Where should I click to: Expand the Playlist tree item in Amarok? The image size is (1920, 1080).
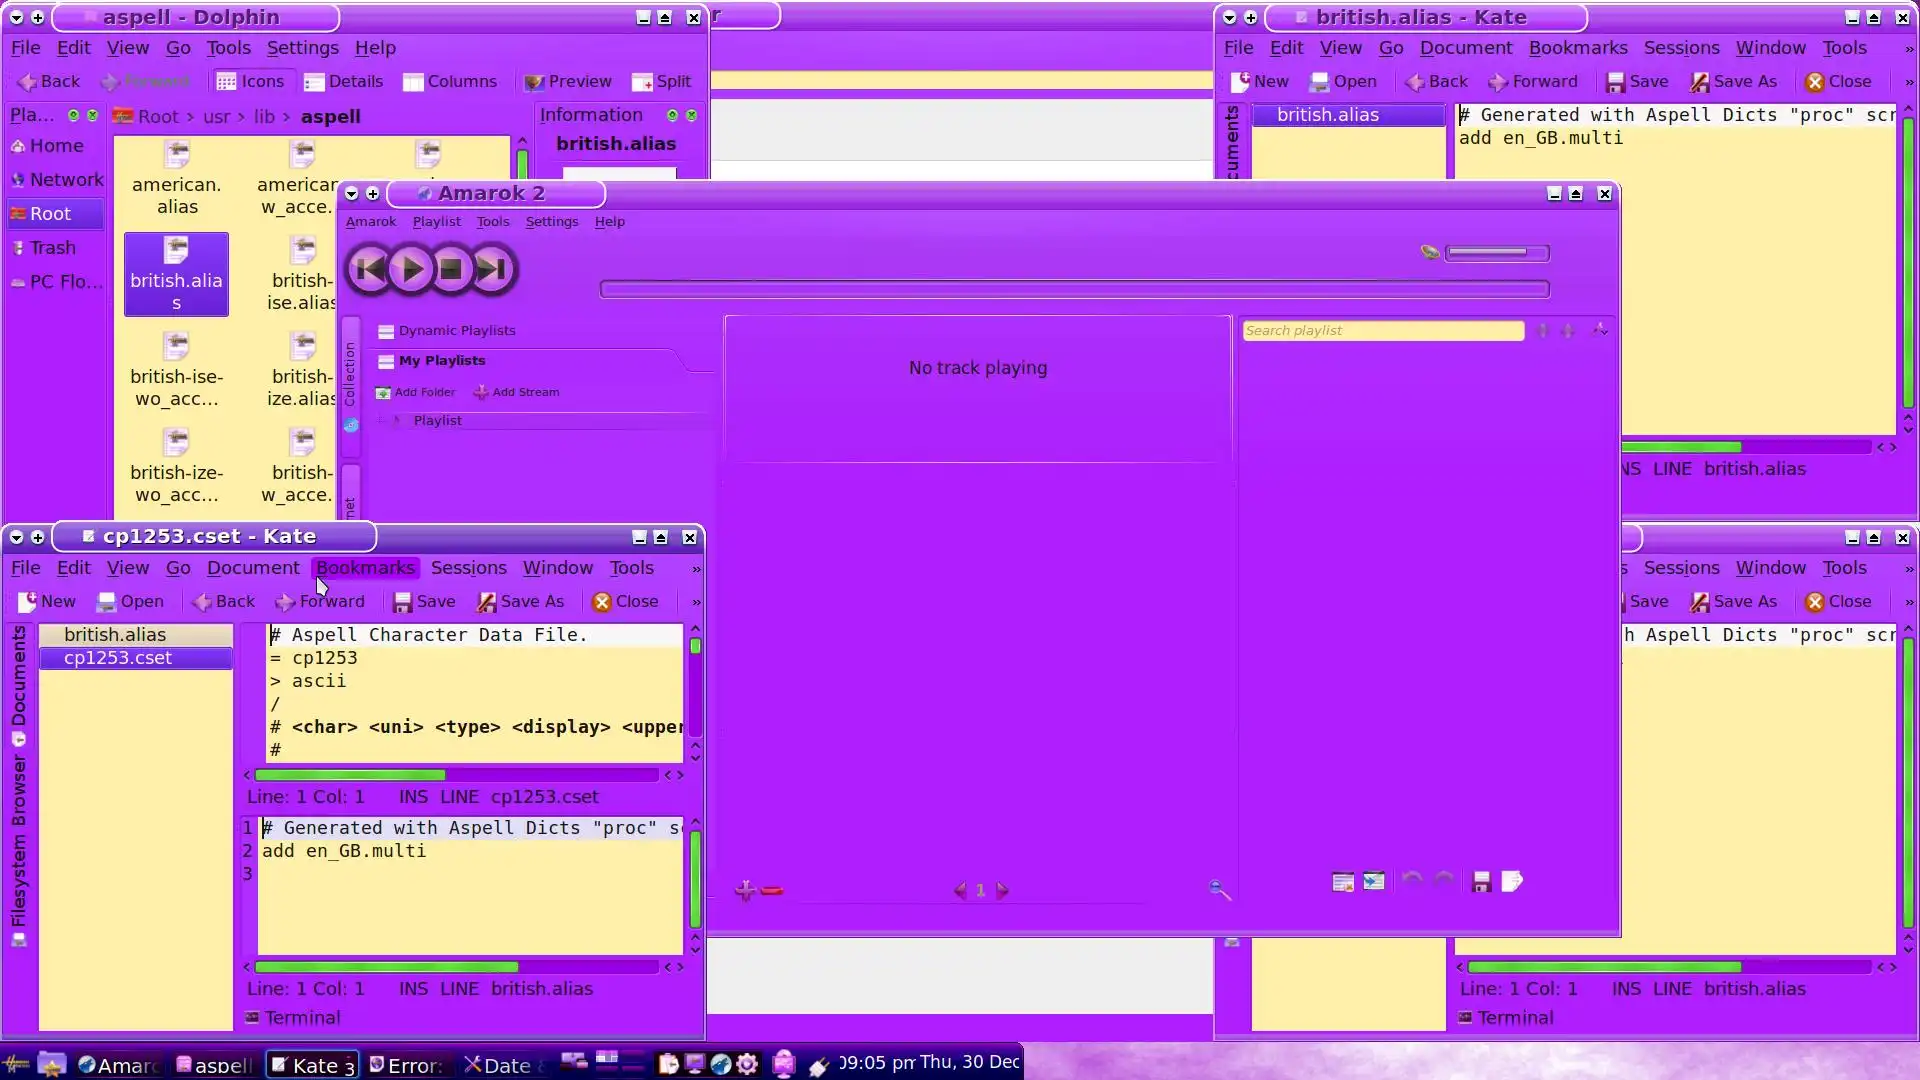[396, 420]
